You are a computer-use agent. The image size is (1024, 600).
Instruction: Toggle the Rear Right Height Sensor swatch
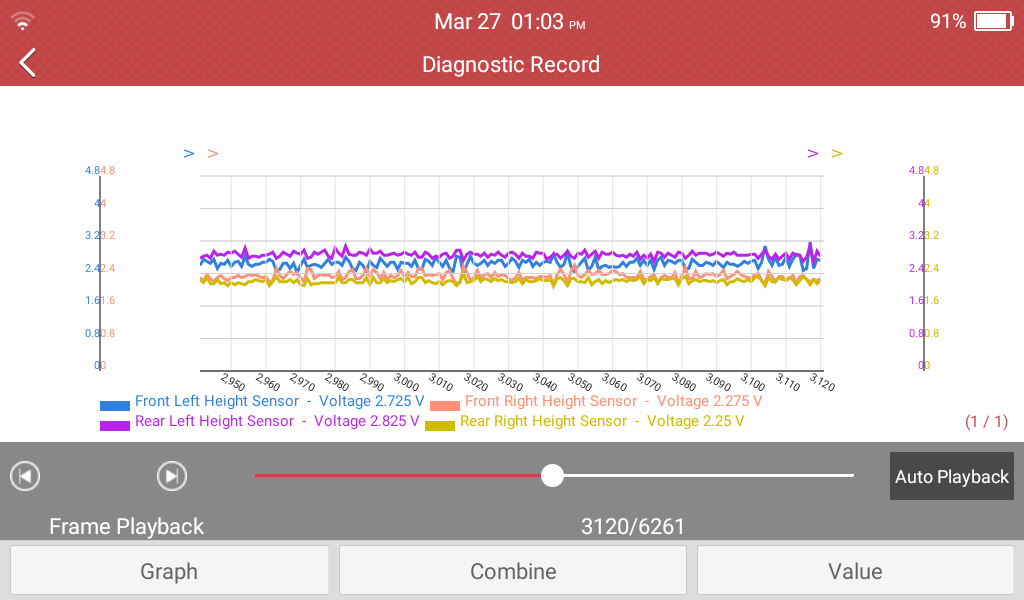pyautogui.click(x=440, y=426)
